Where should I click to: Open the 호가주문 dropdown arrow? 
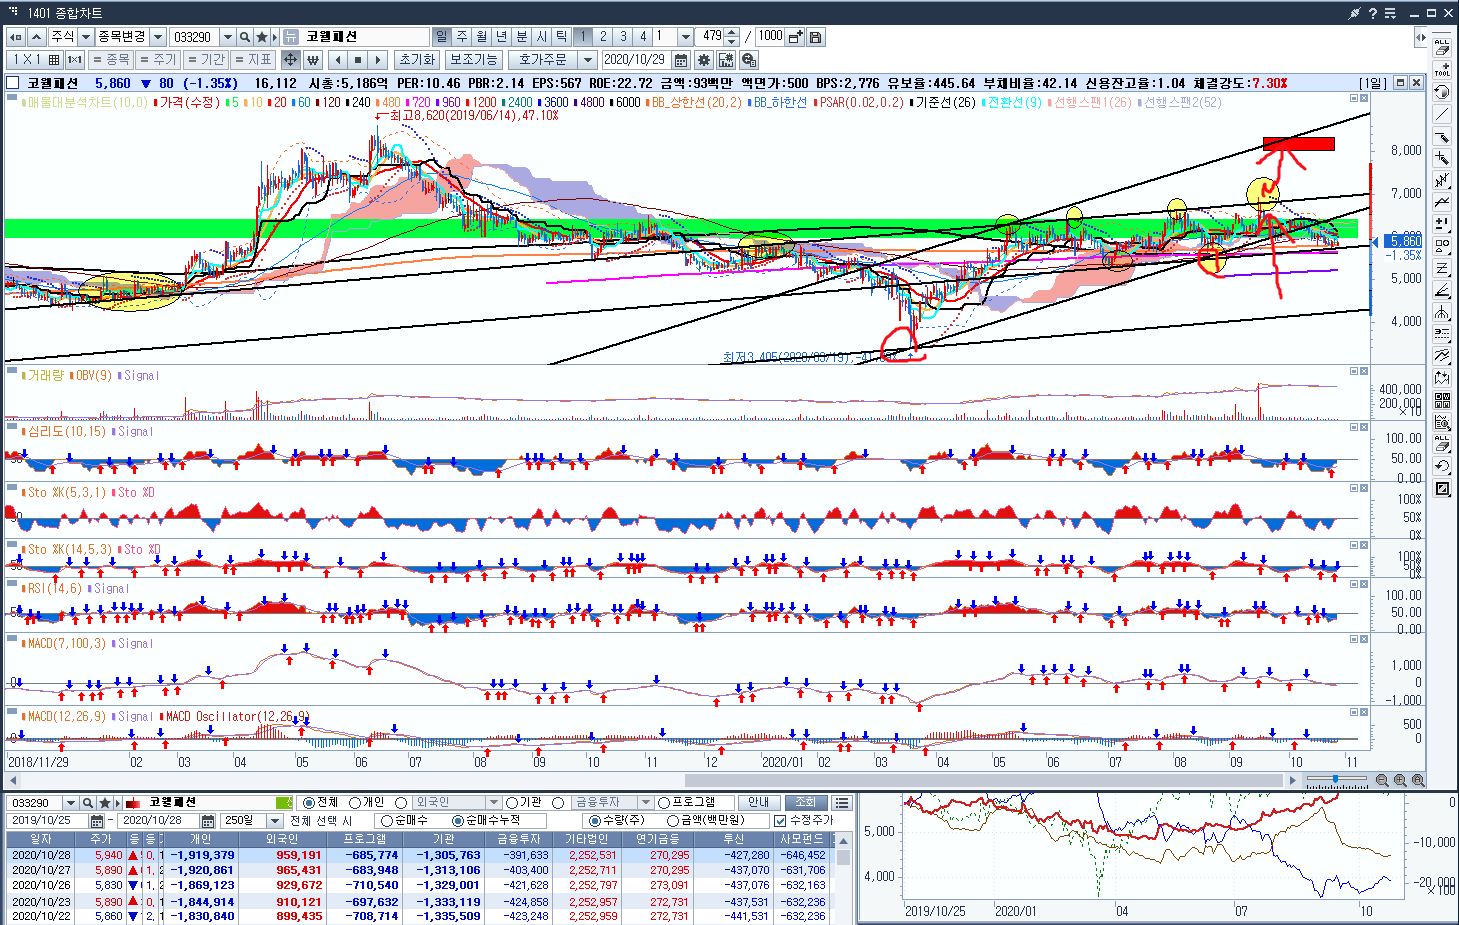[x=588, y=60]
